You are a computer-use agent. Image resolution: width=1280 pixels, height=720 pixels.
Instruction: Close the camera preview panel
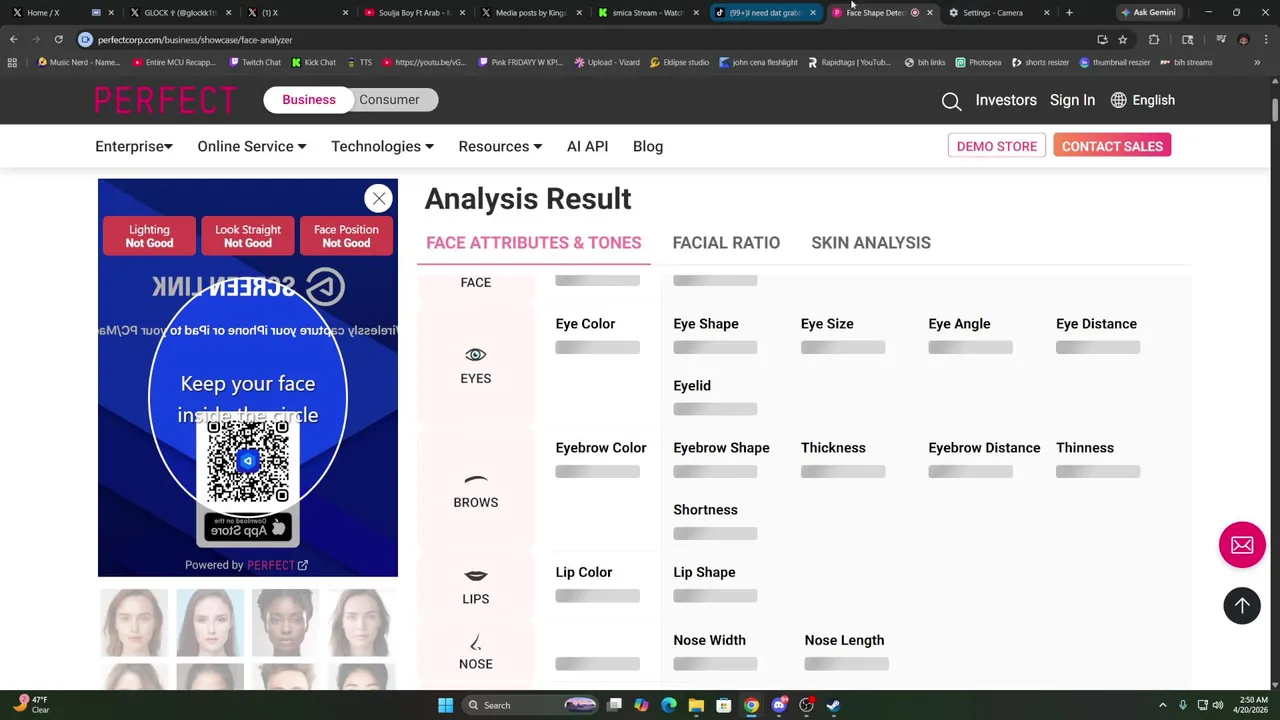(379, 199)
